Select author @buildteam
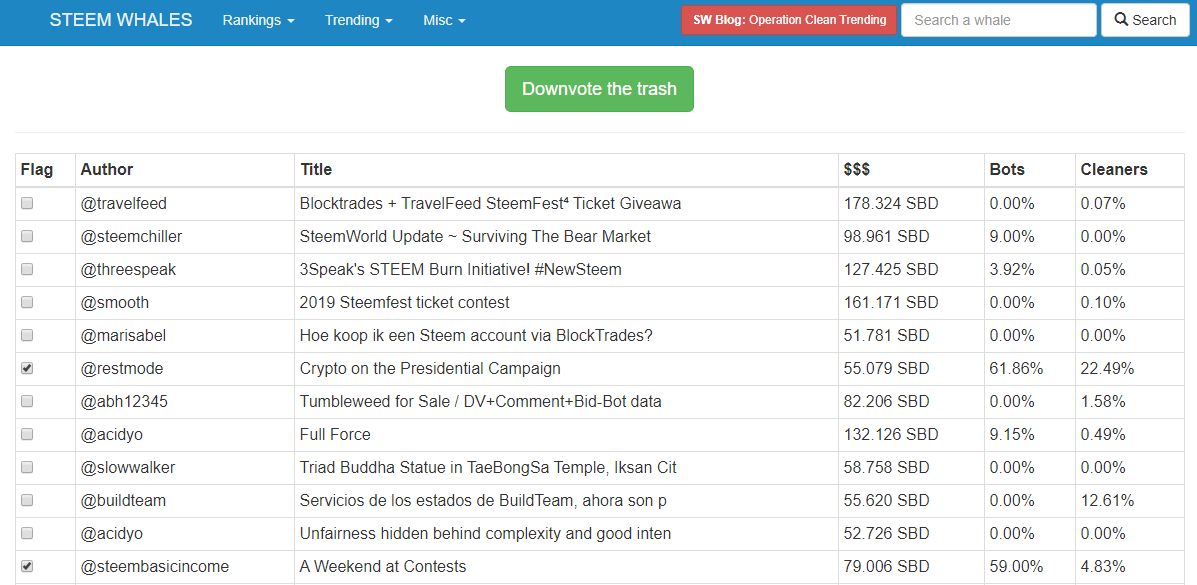Image resolution: width=1197 pixels, height=585 pixels. tap(123, 501)
